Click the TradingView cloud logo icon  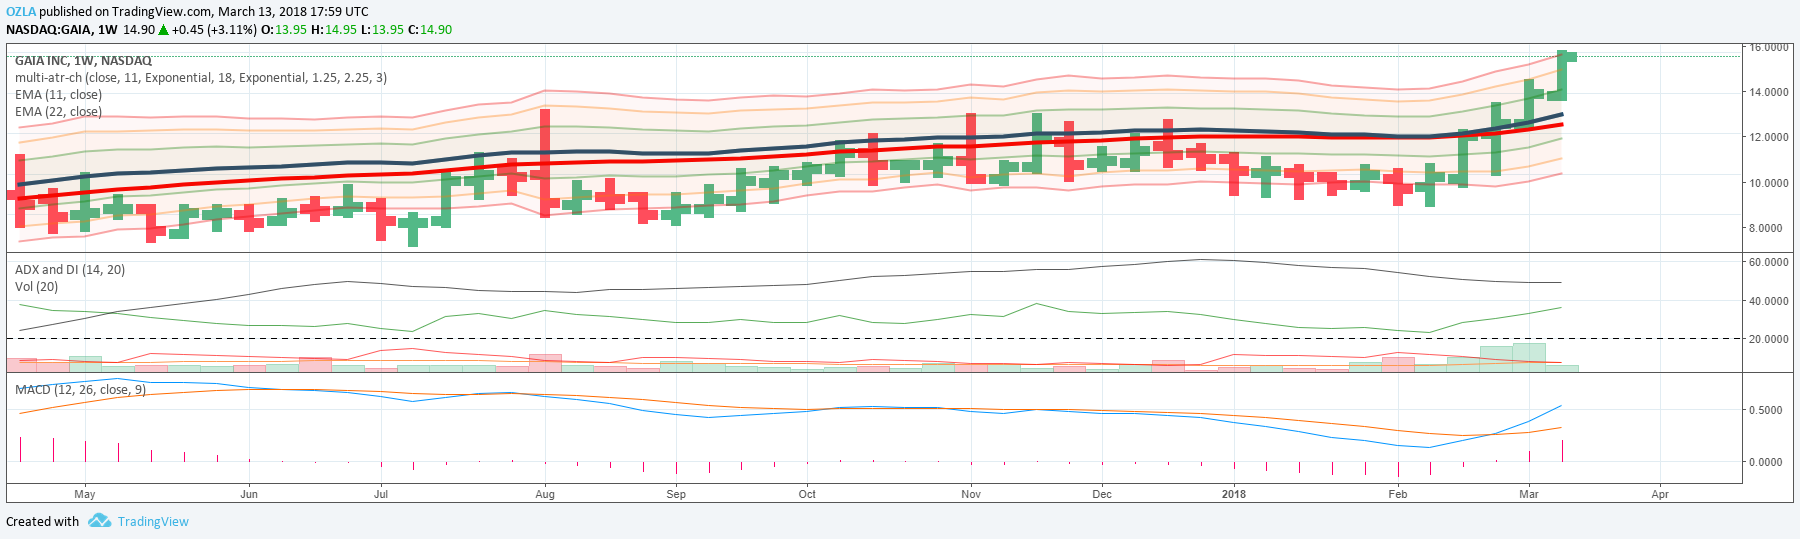coord(99,521)
